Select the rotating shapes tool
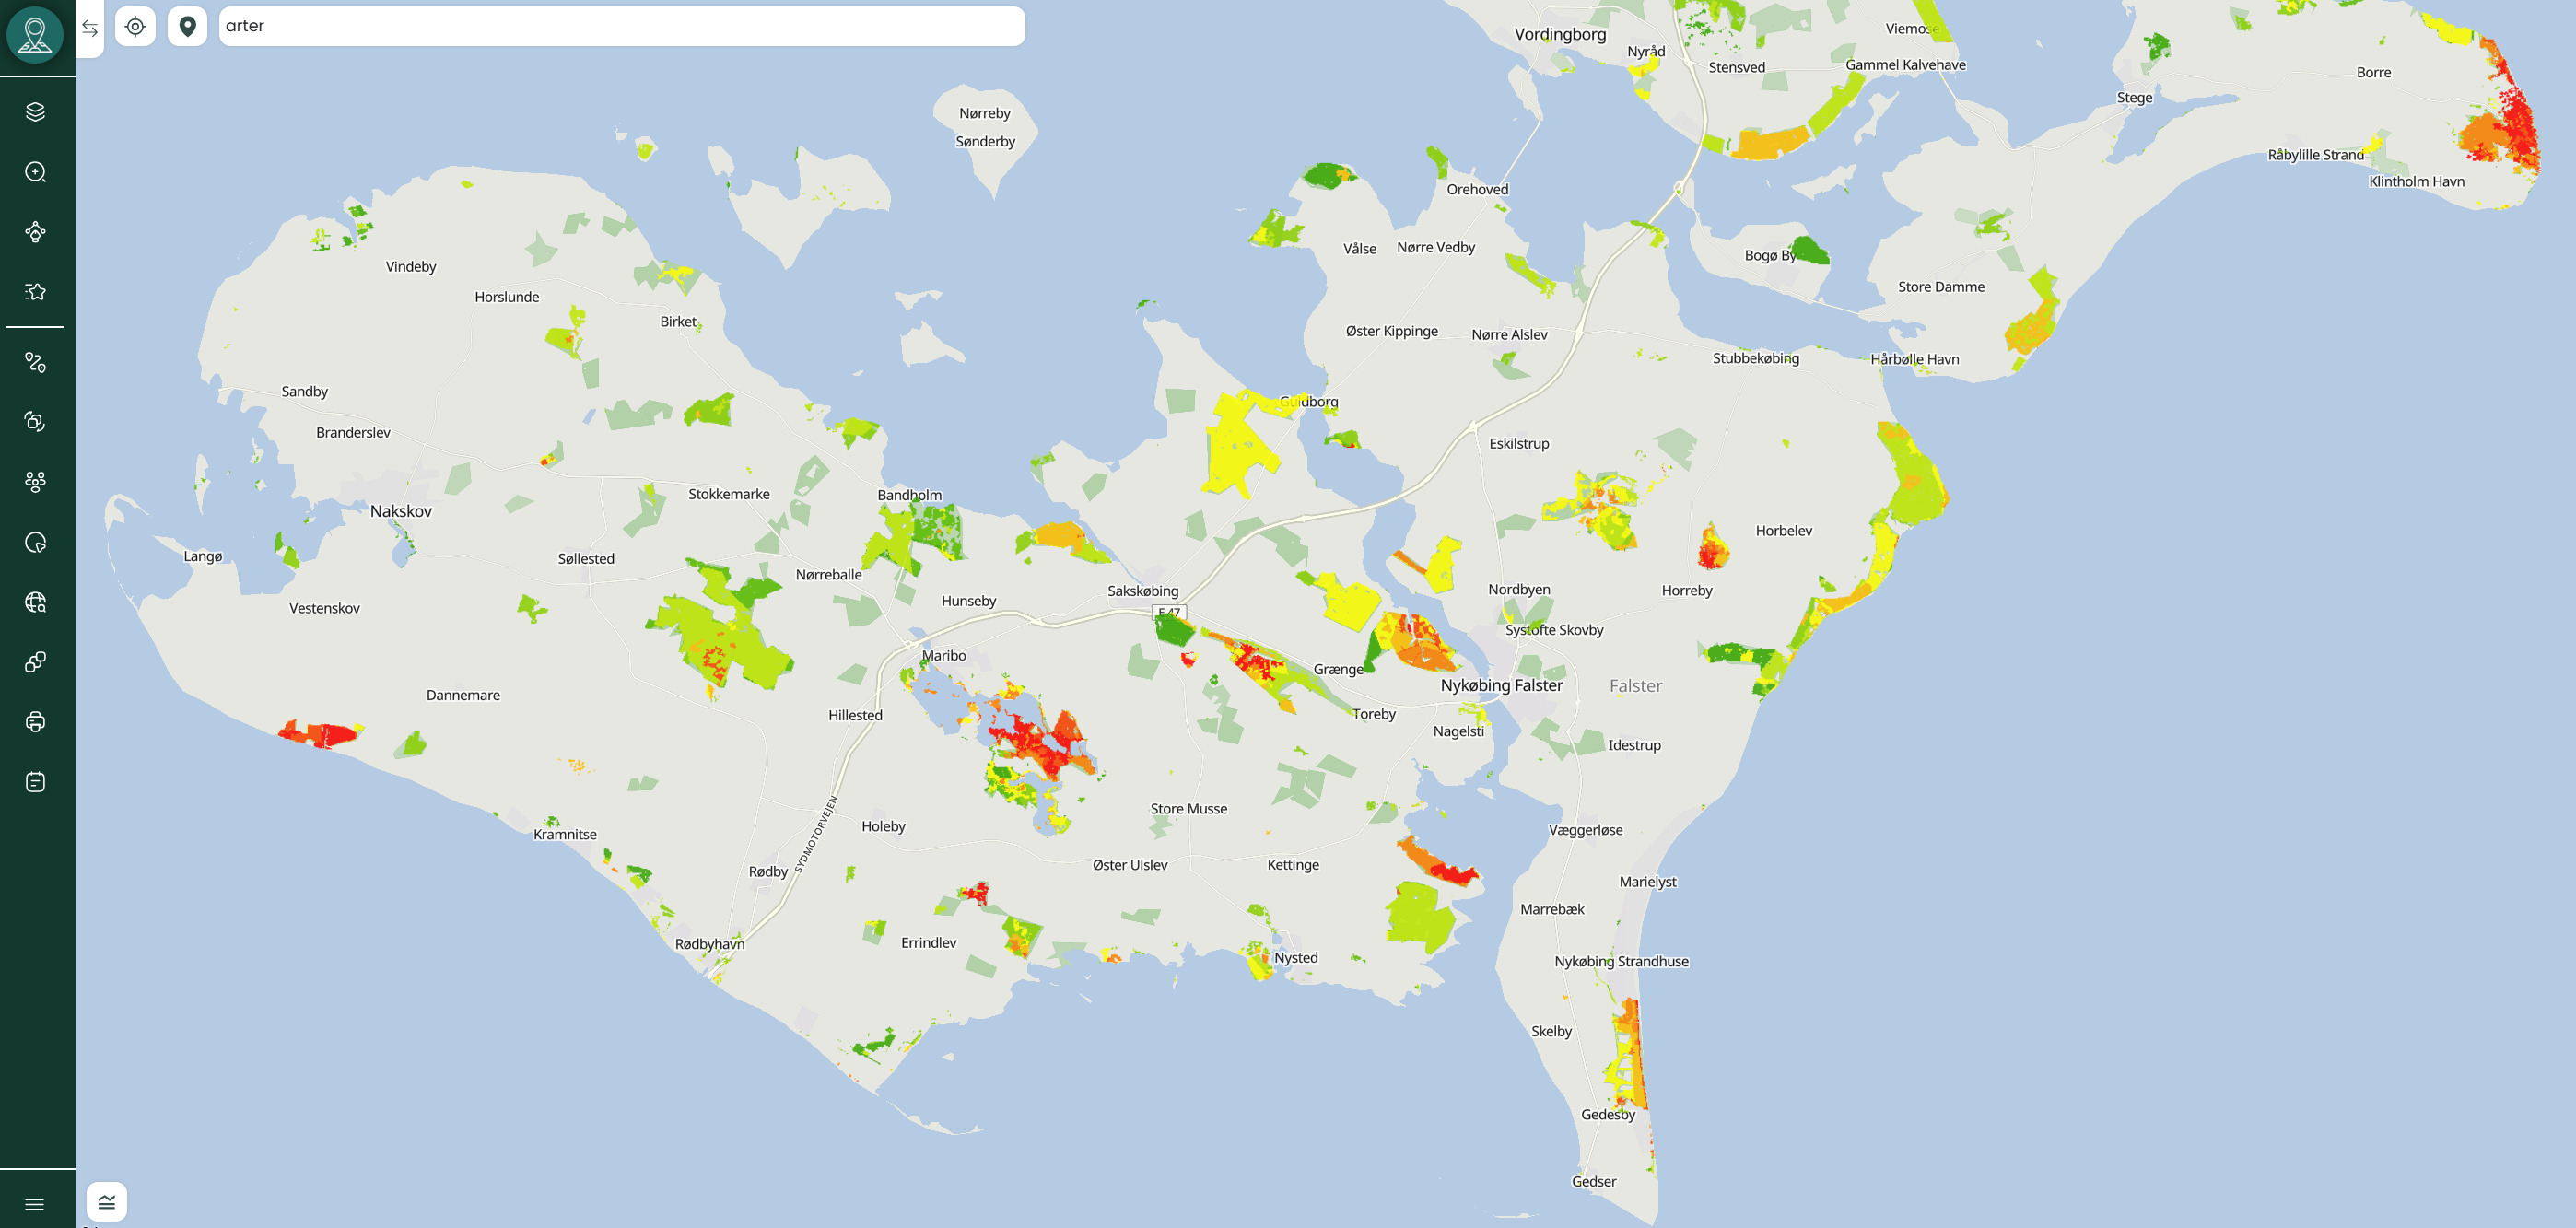Image resolution: width=2576 pixels, height=1228 pixels. pyautogui.click(x=35, y=422)
